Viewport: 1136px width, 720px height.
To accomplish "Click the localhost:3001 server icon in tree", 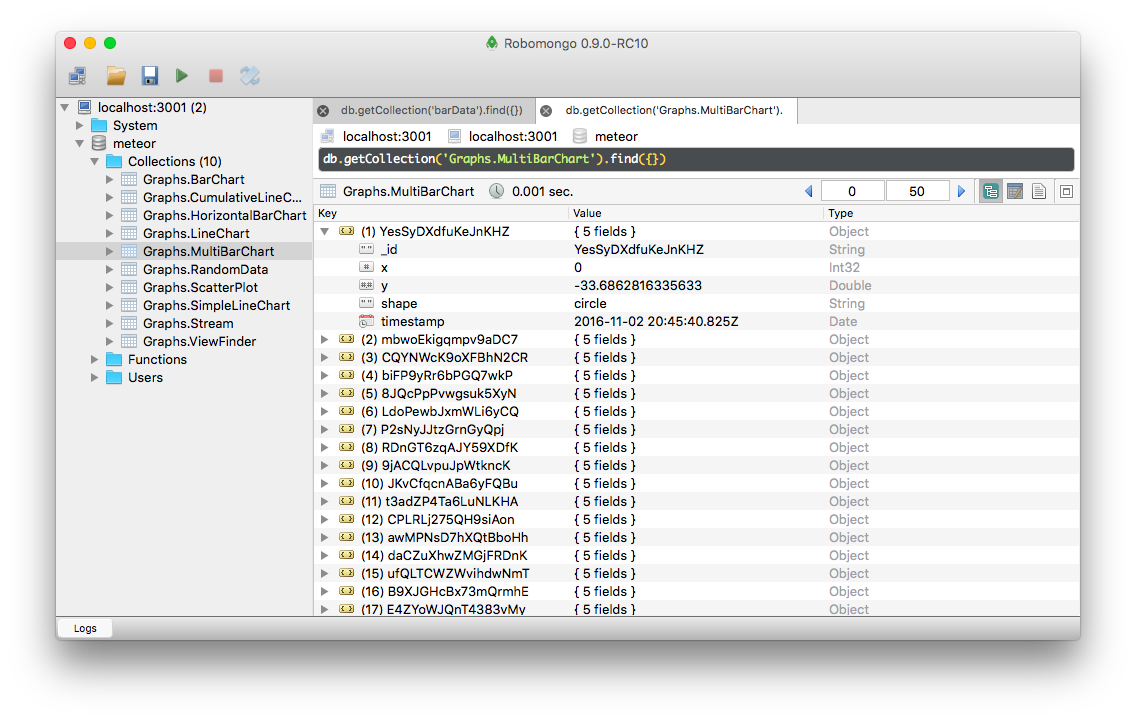I will [85, 107].
